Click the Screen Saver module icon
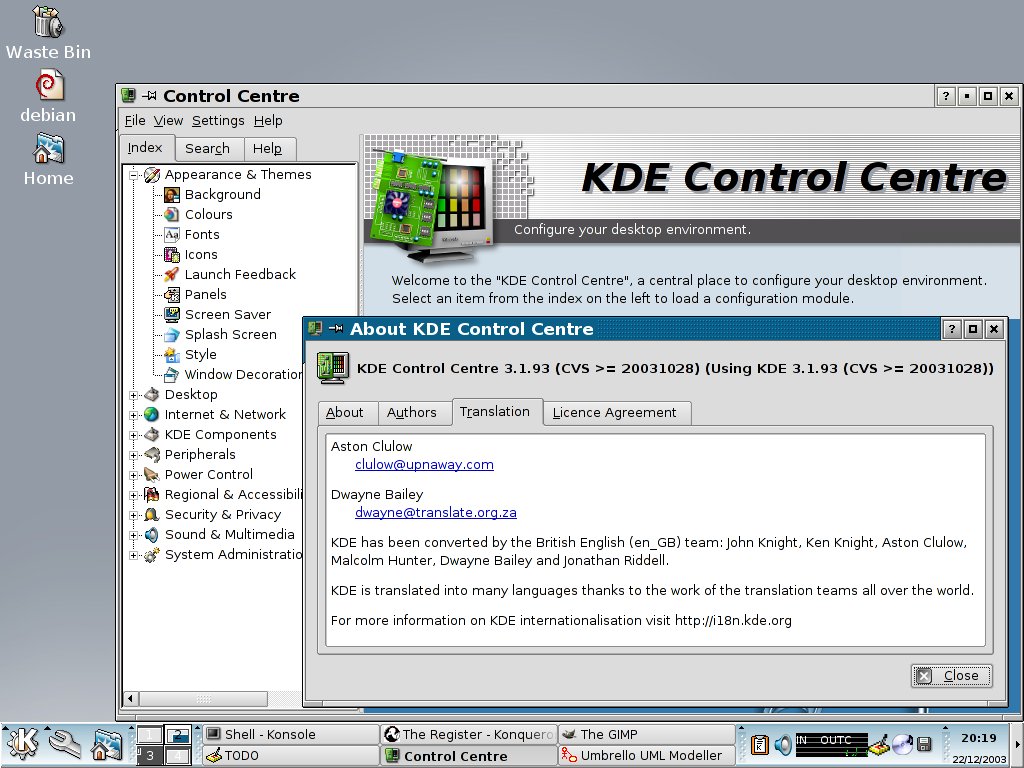The height and width of the screenshot is (768, 1024). coord(172,315)
